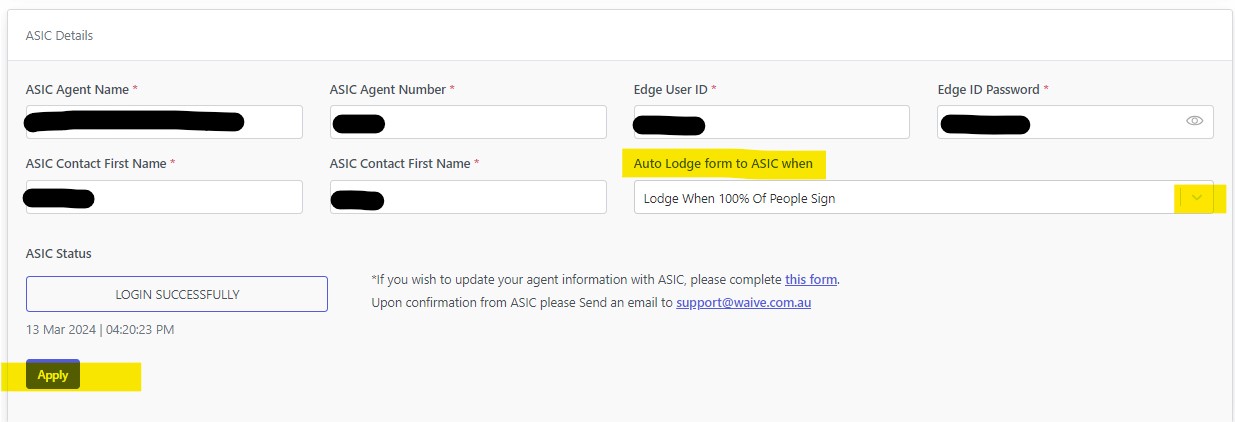
Task: Expand the Auto Lodge dropdown chevron
Action: tap(1197, 198)
